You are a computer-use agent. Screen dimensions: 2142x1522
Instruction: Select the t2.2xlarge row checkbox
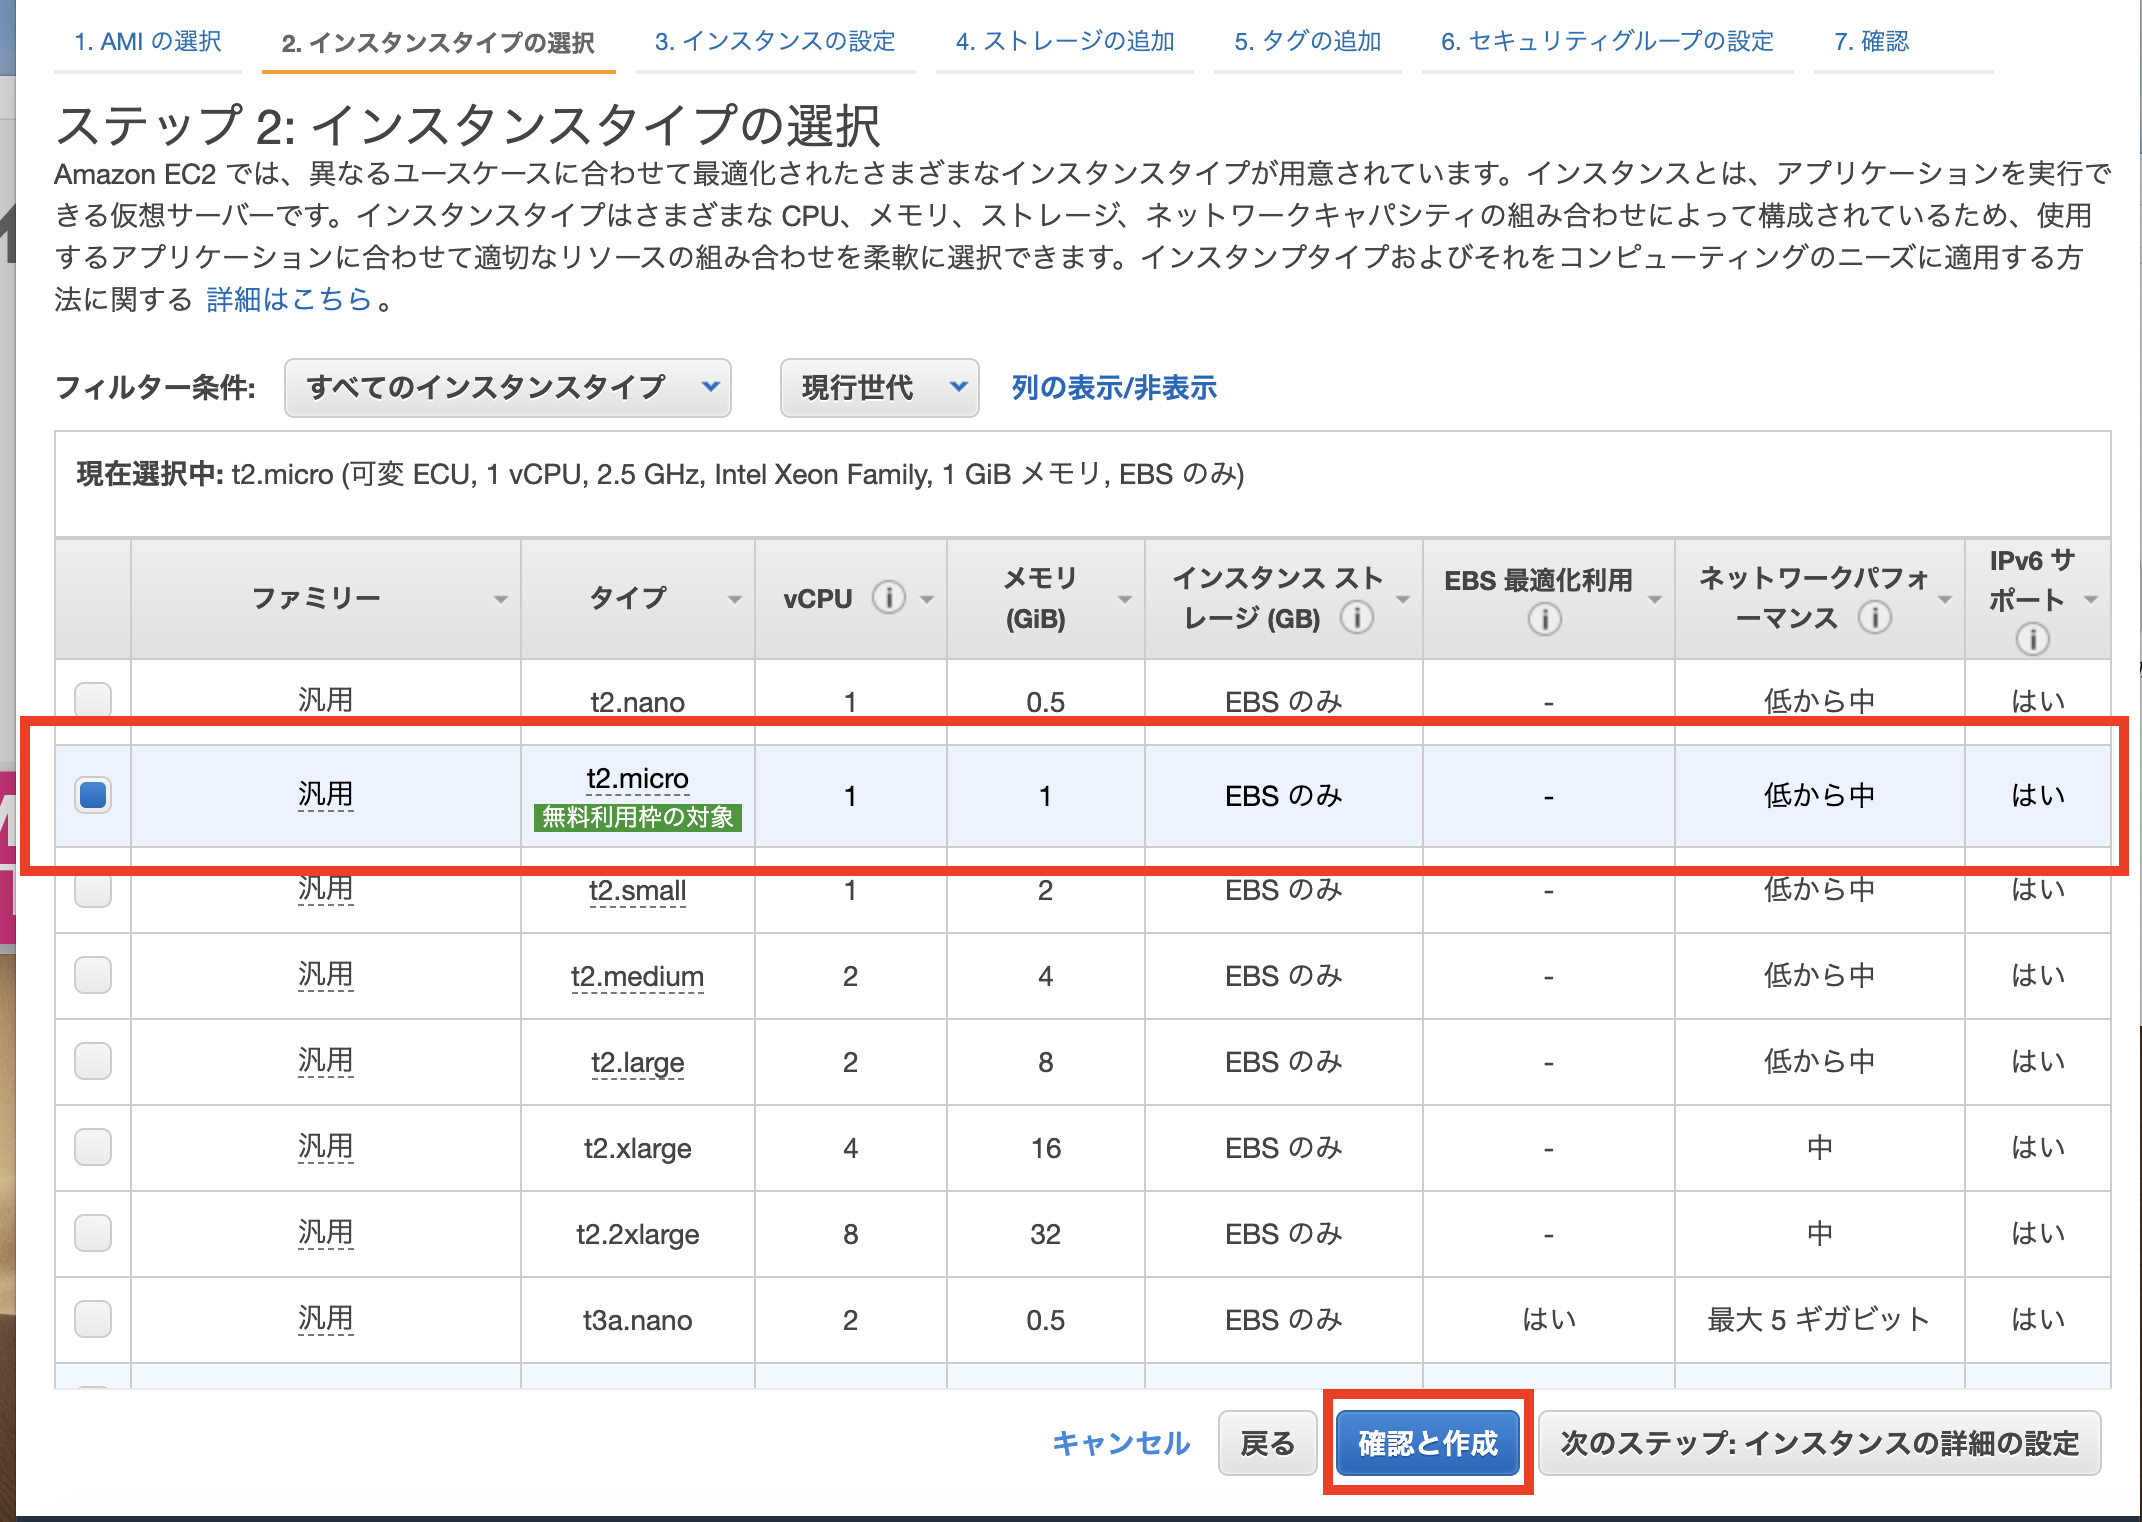tap(93, 1233)
